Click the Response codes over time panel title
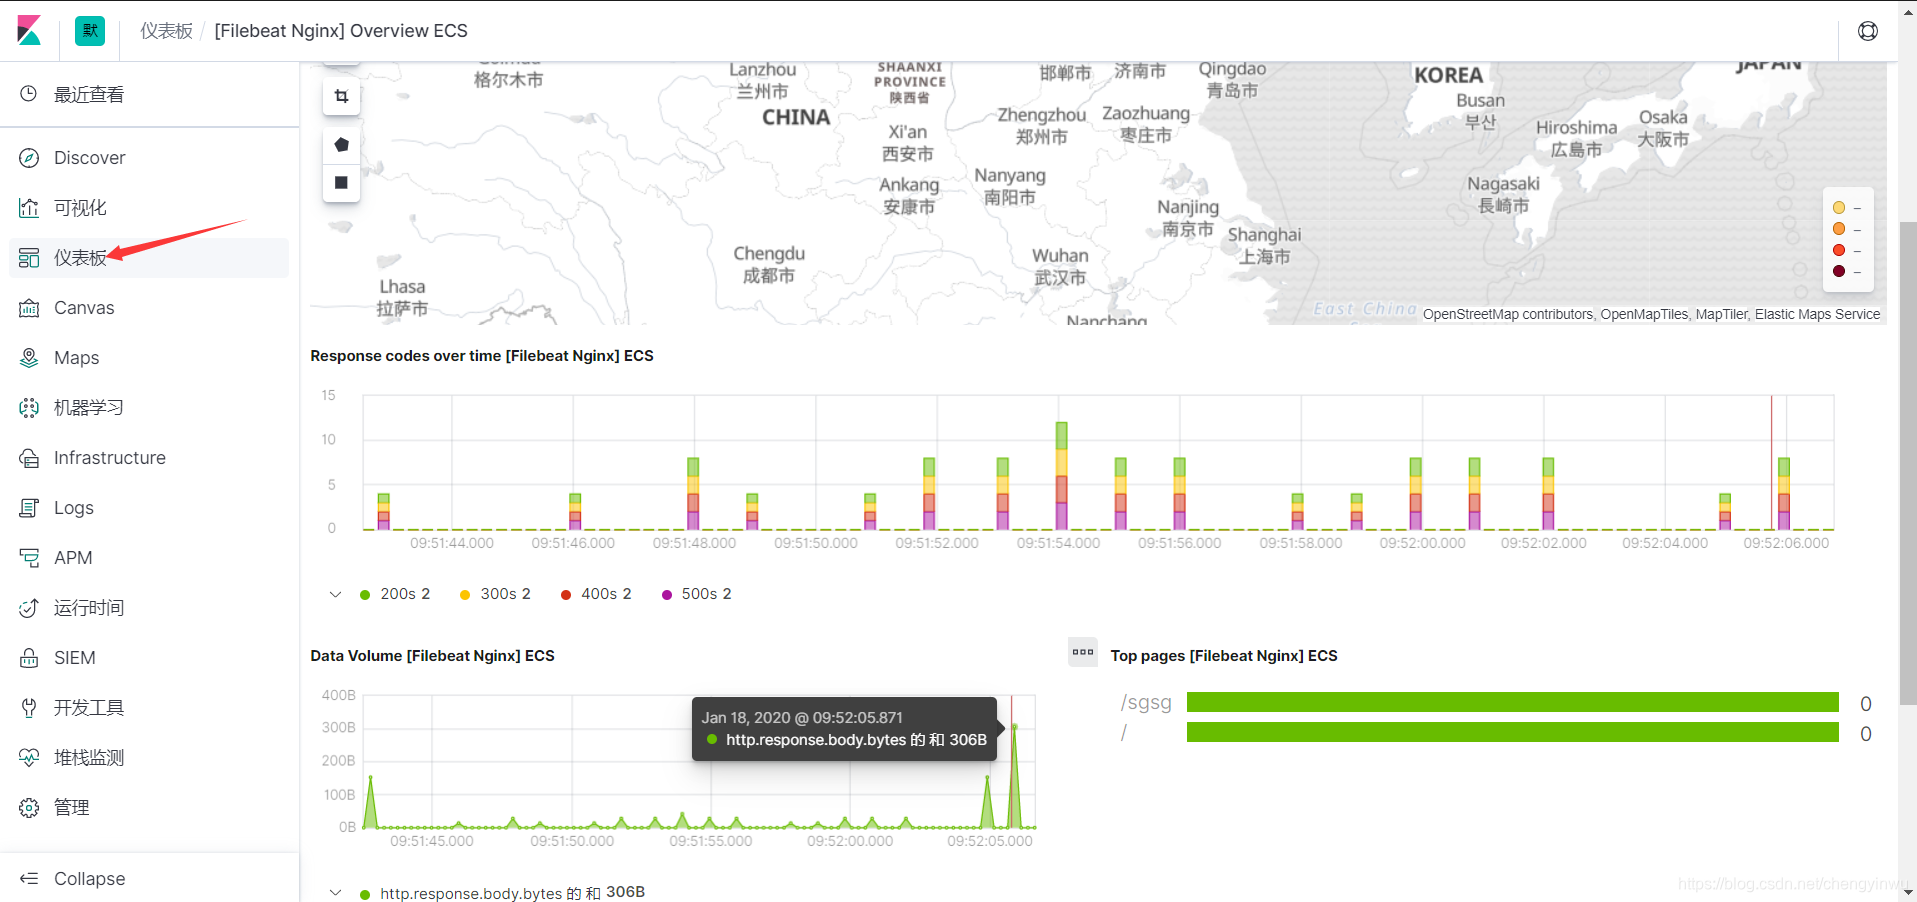Image resolution: width=1917 pixels, height=902 pixels. [481, 356]
